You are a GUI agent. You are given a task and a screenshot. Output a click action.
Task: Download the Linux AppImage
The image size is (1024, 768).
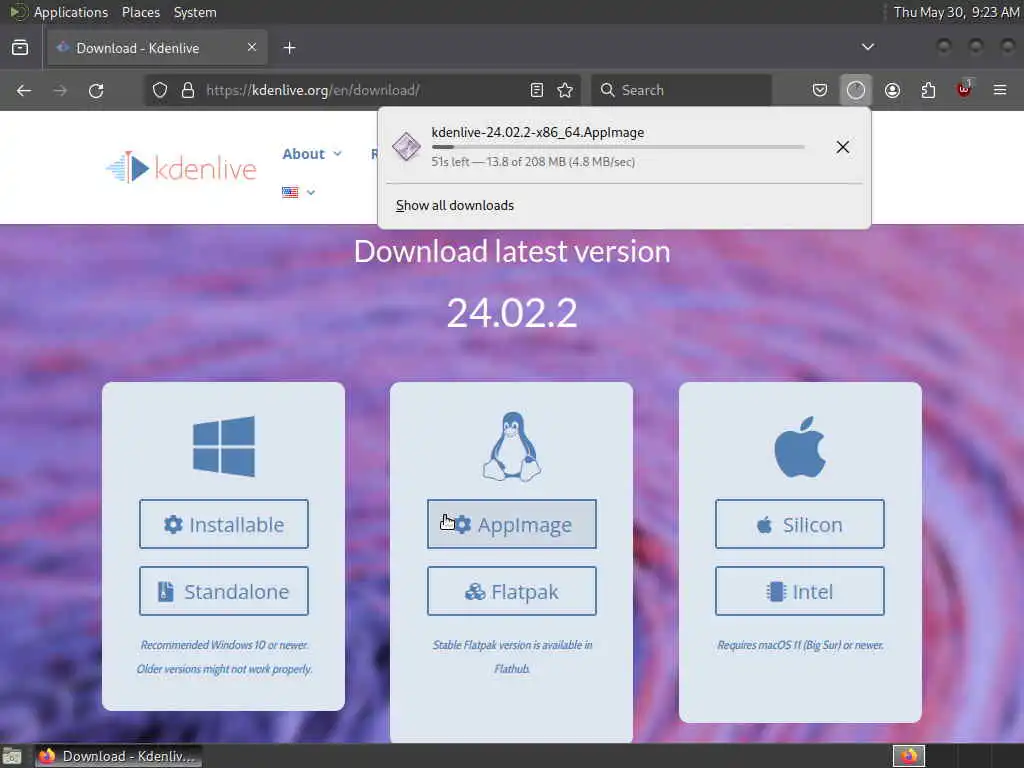coord(512,524)
